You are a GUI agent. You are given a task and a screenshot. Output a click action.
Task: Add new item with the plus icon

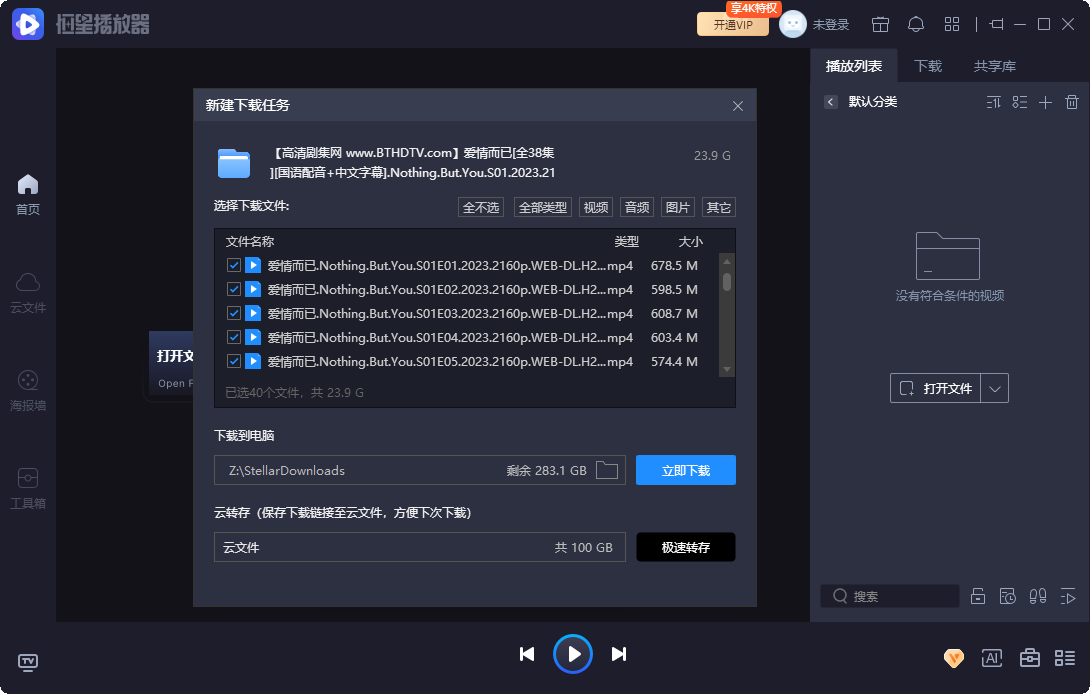click(1045, 101)
